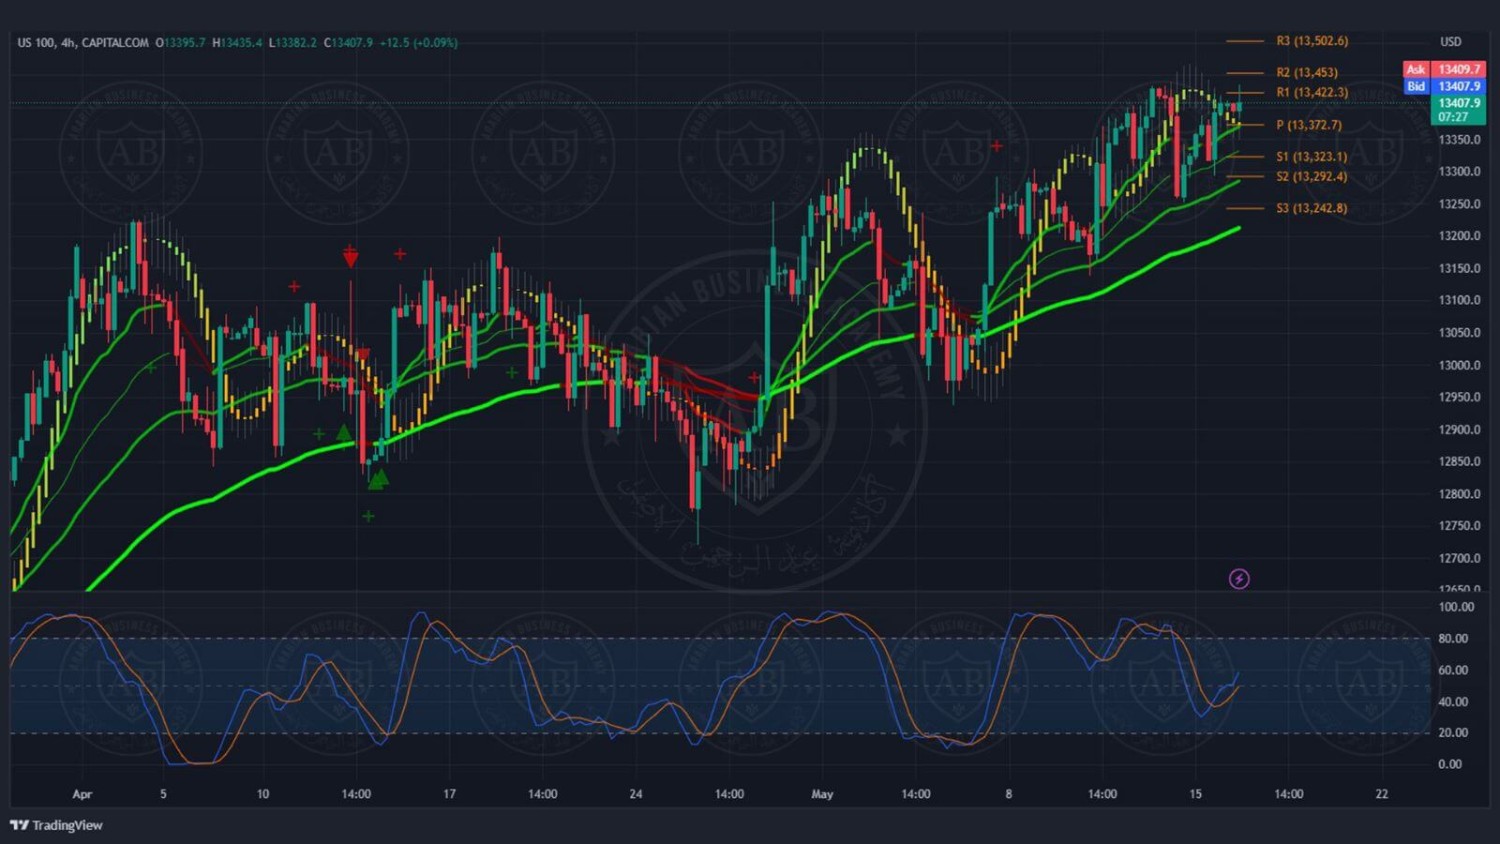The image size is (1500, 844).
Task: Click the Apr date label on time axis
Action: (82, 794)
